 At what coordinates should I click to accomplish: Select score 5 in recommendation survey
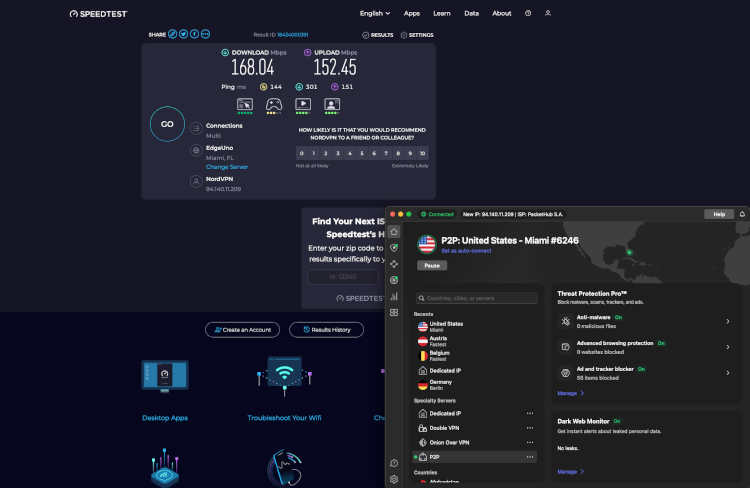click(x=362, y=153)
